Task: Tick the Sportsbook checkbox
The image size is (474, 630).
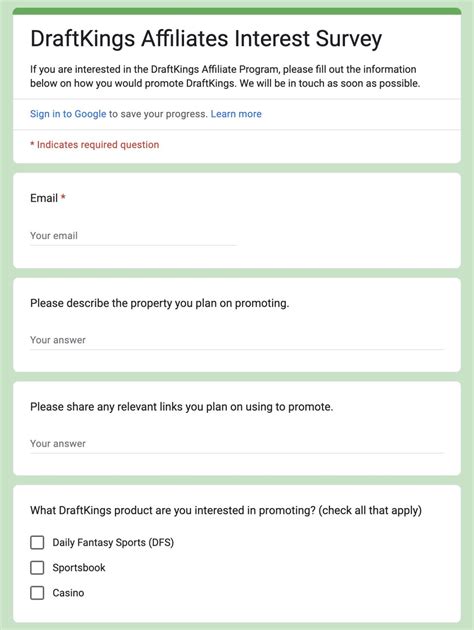Action: tap(37, 568)
